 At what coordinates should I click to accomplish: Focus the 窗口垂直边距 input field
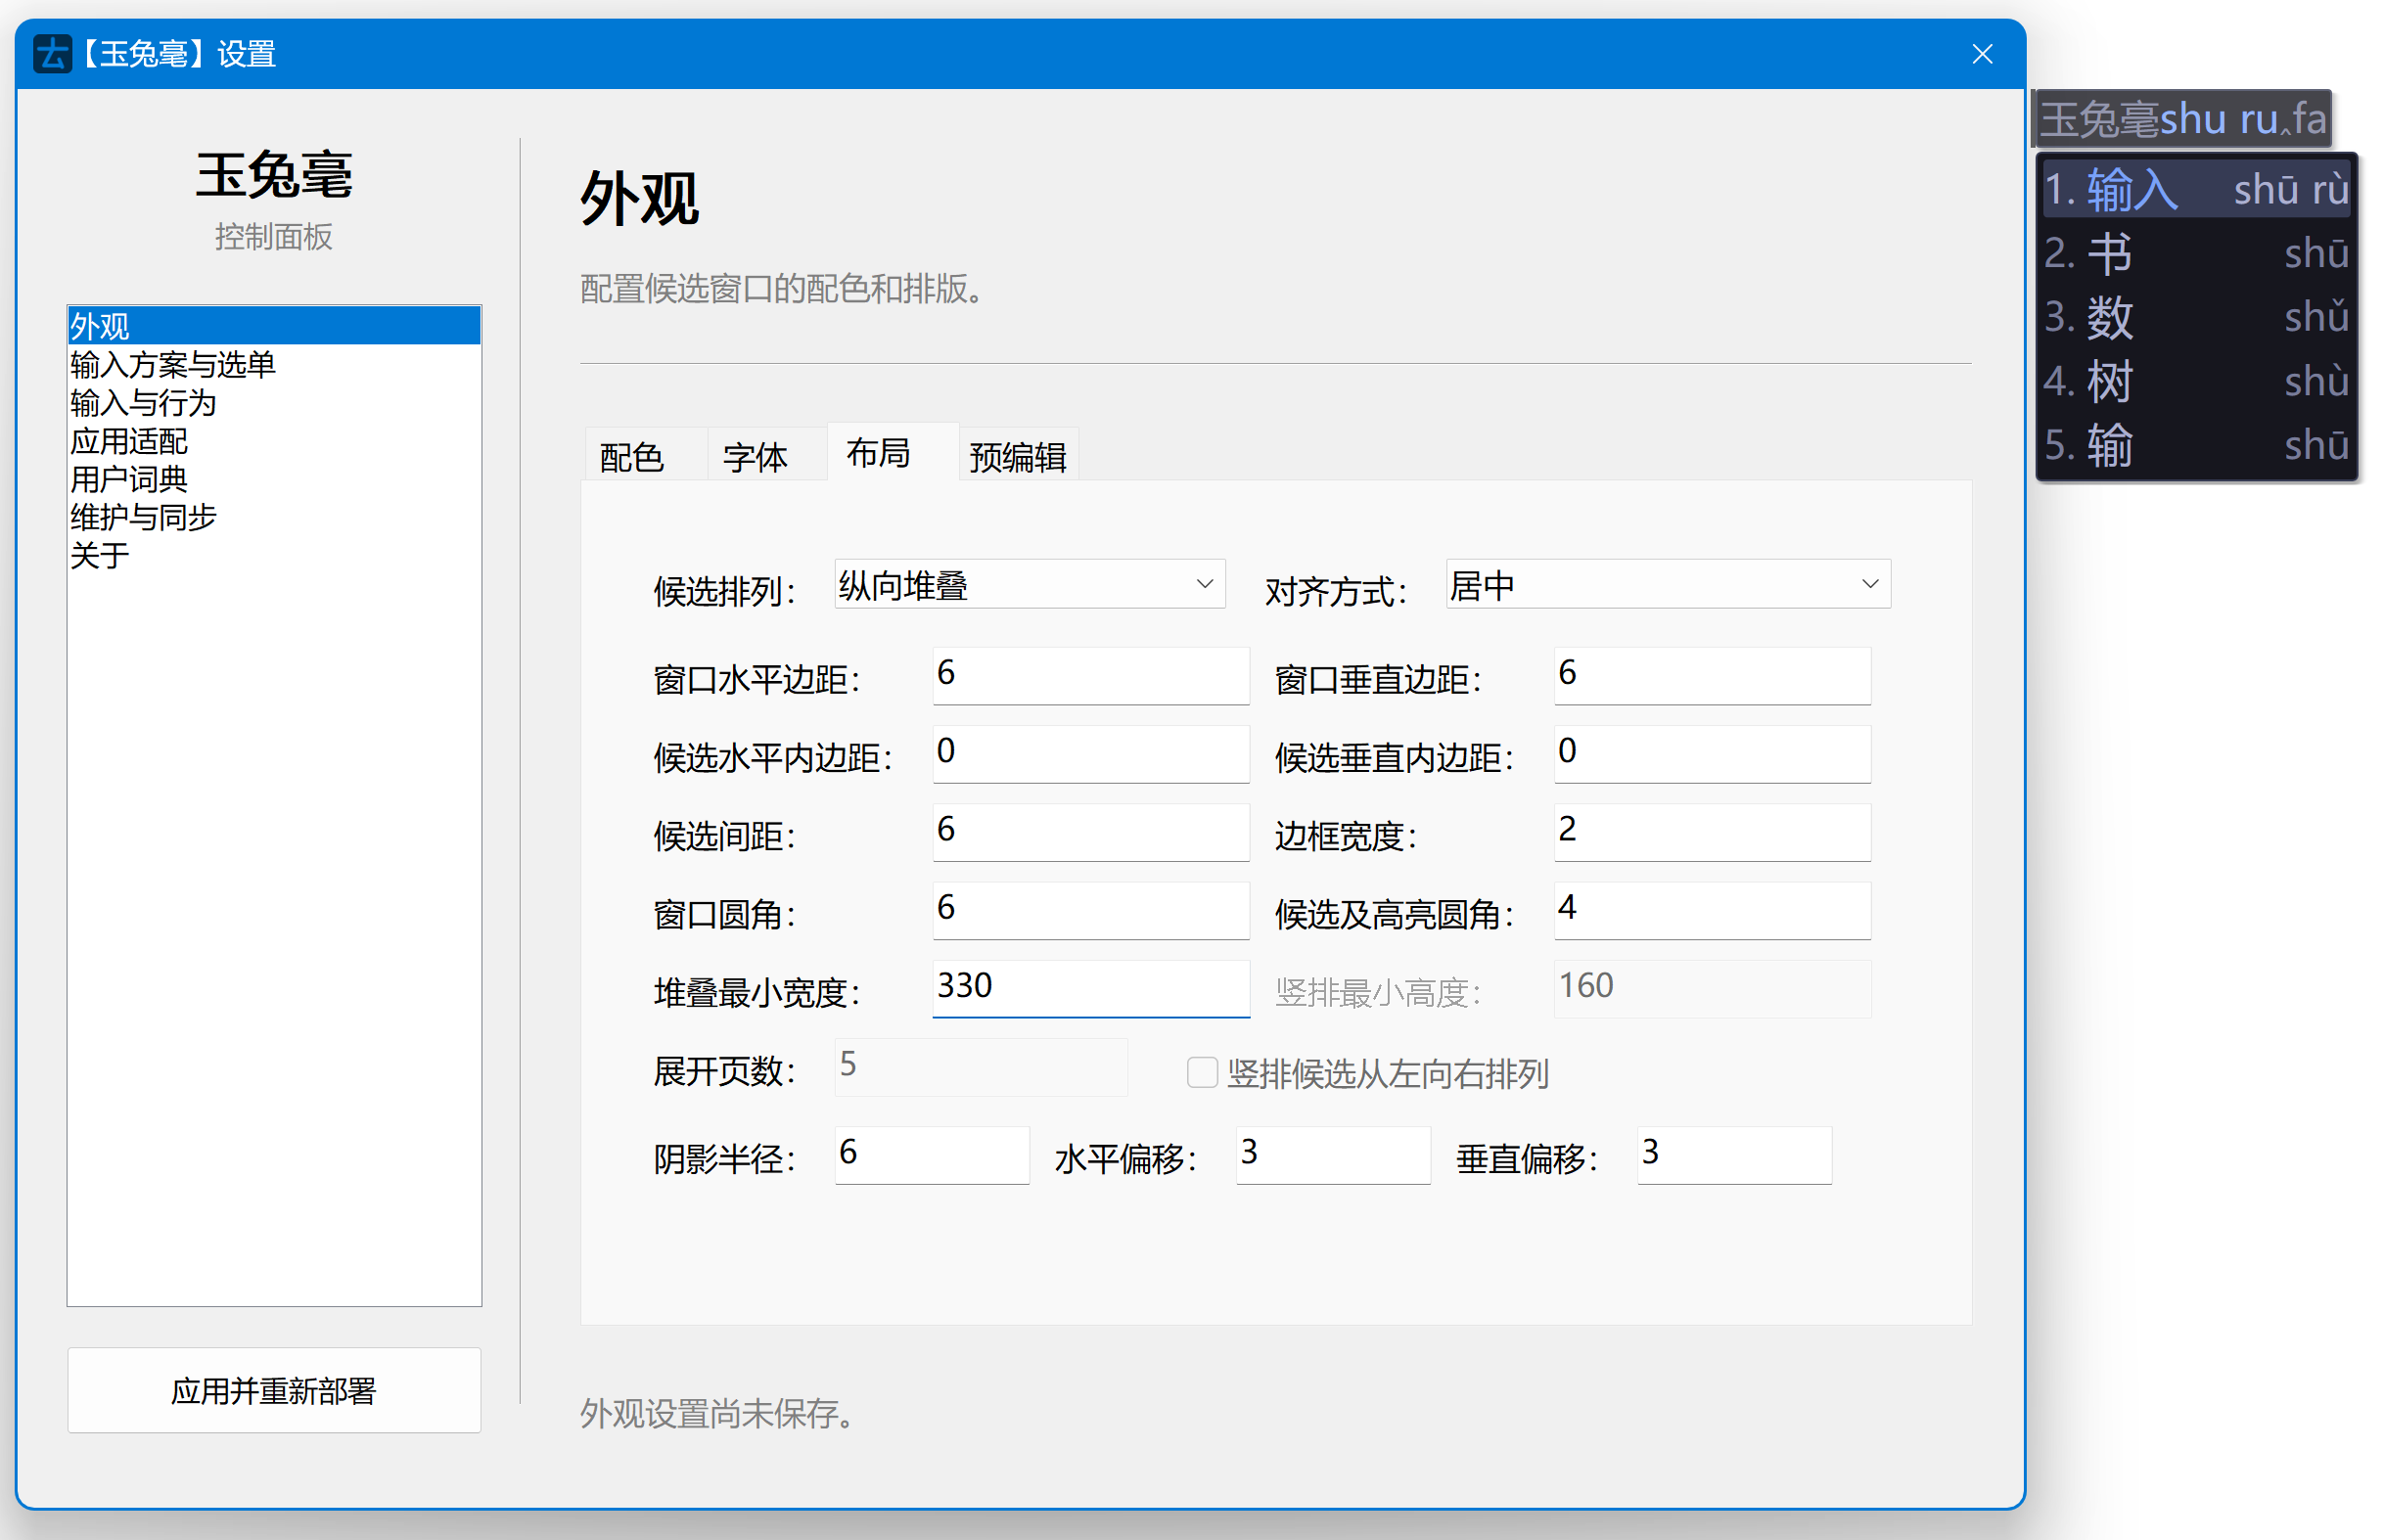tap(1711, 675)
